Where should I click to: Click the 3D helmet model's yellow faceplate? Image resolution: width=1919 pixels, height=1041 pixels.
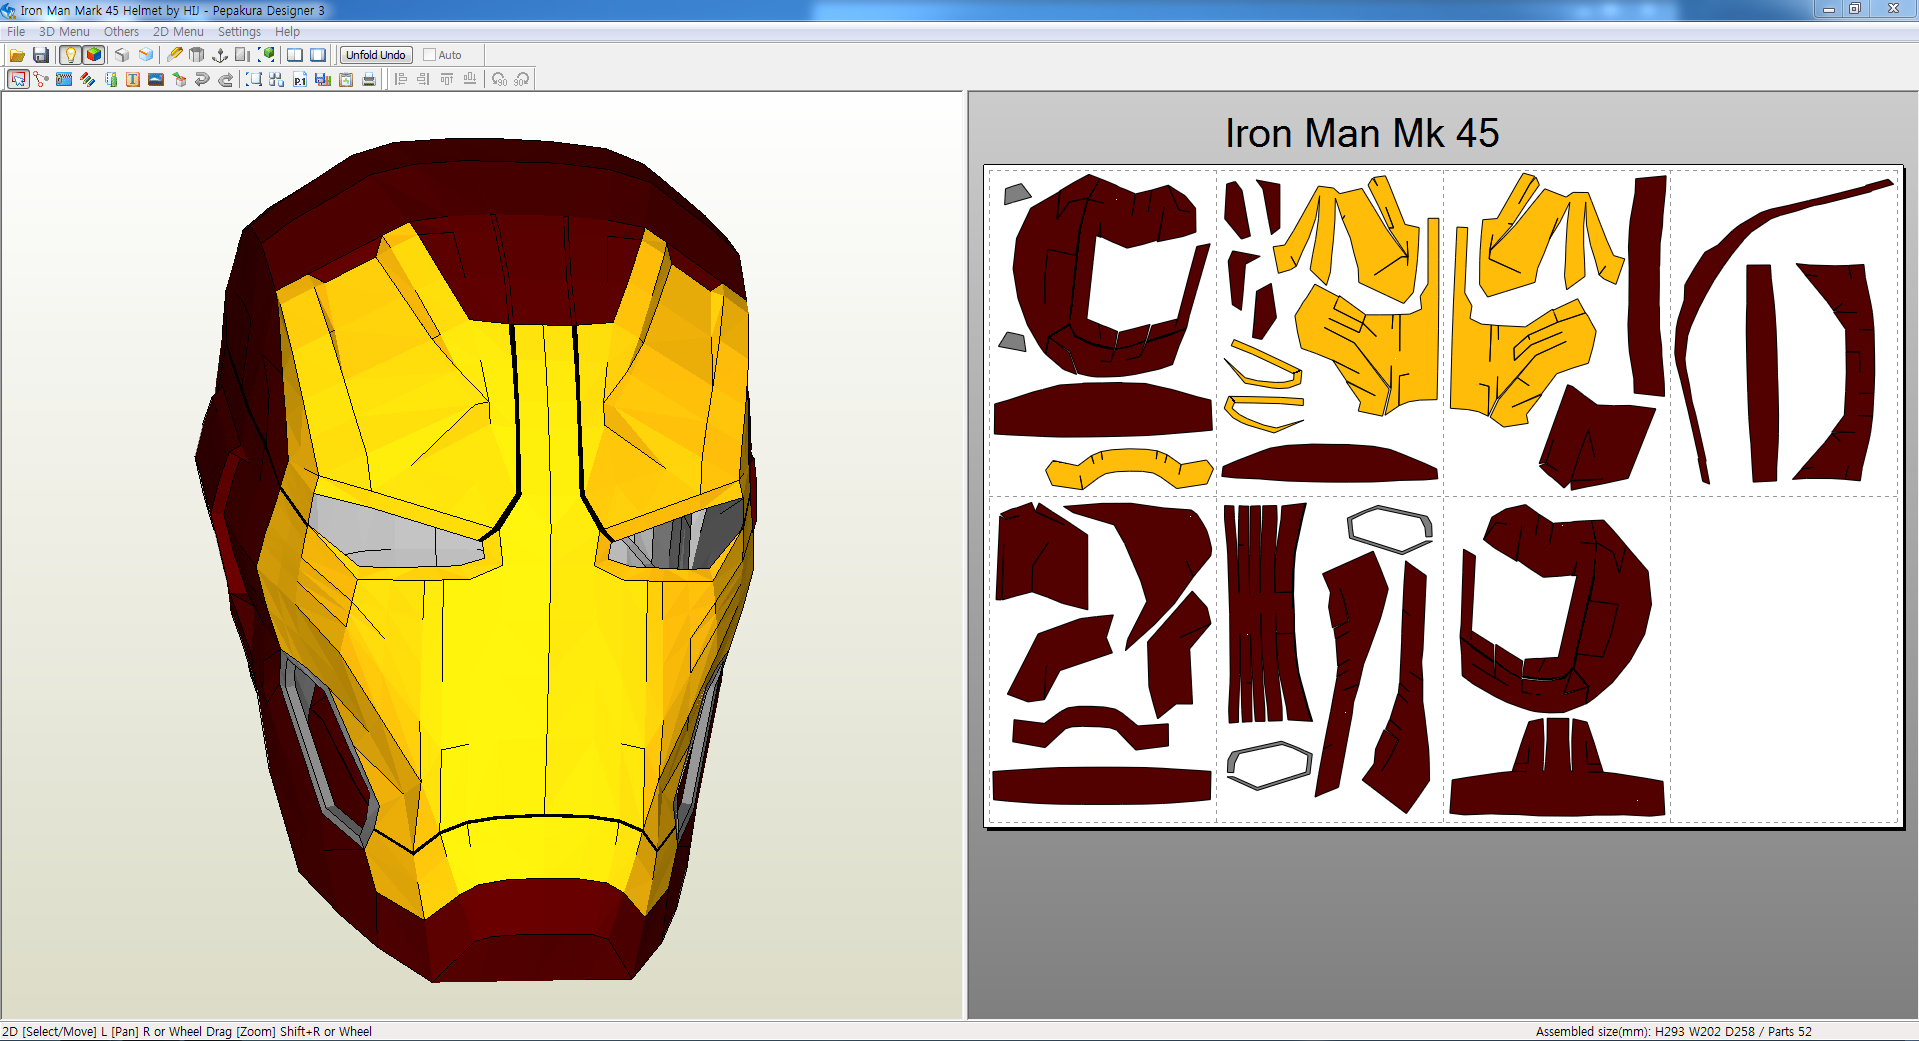coord(500,640)
